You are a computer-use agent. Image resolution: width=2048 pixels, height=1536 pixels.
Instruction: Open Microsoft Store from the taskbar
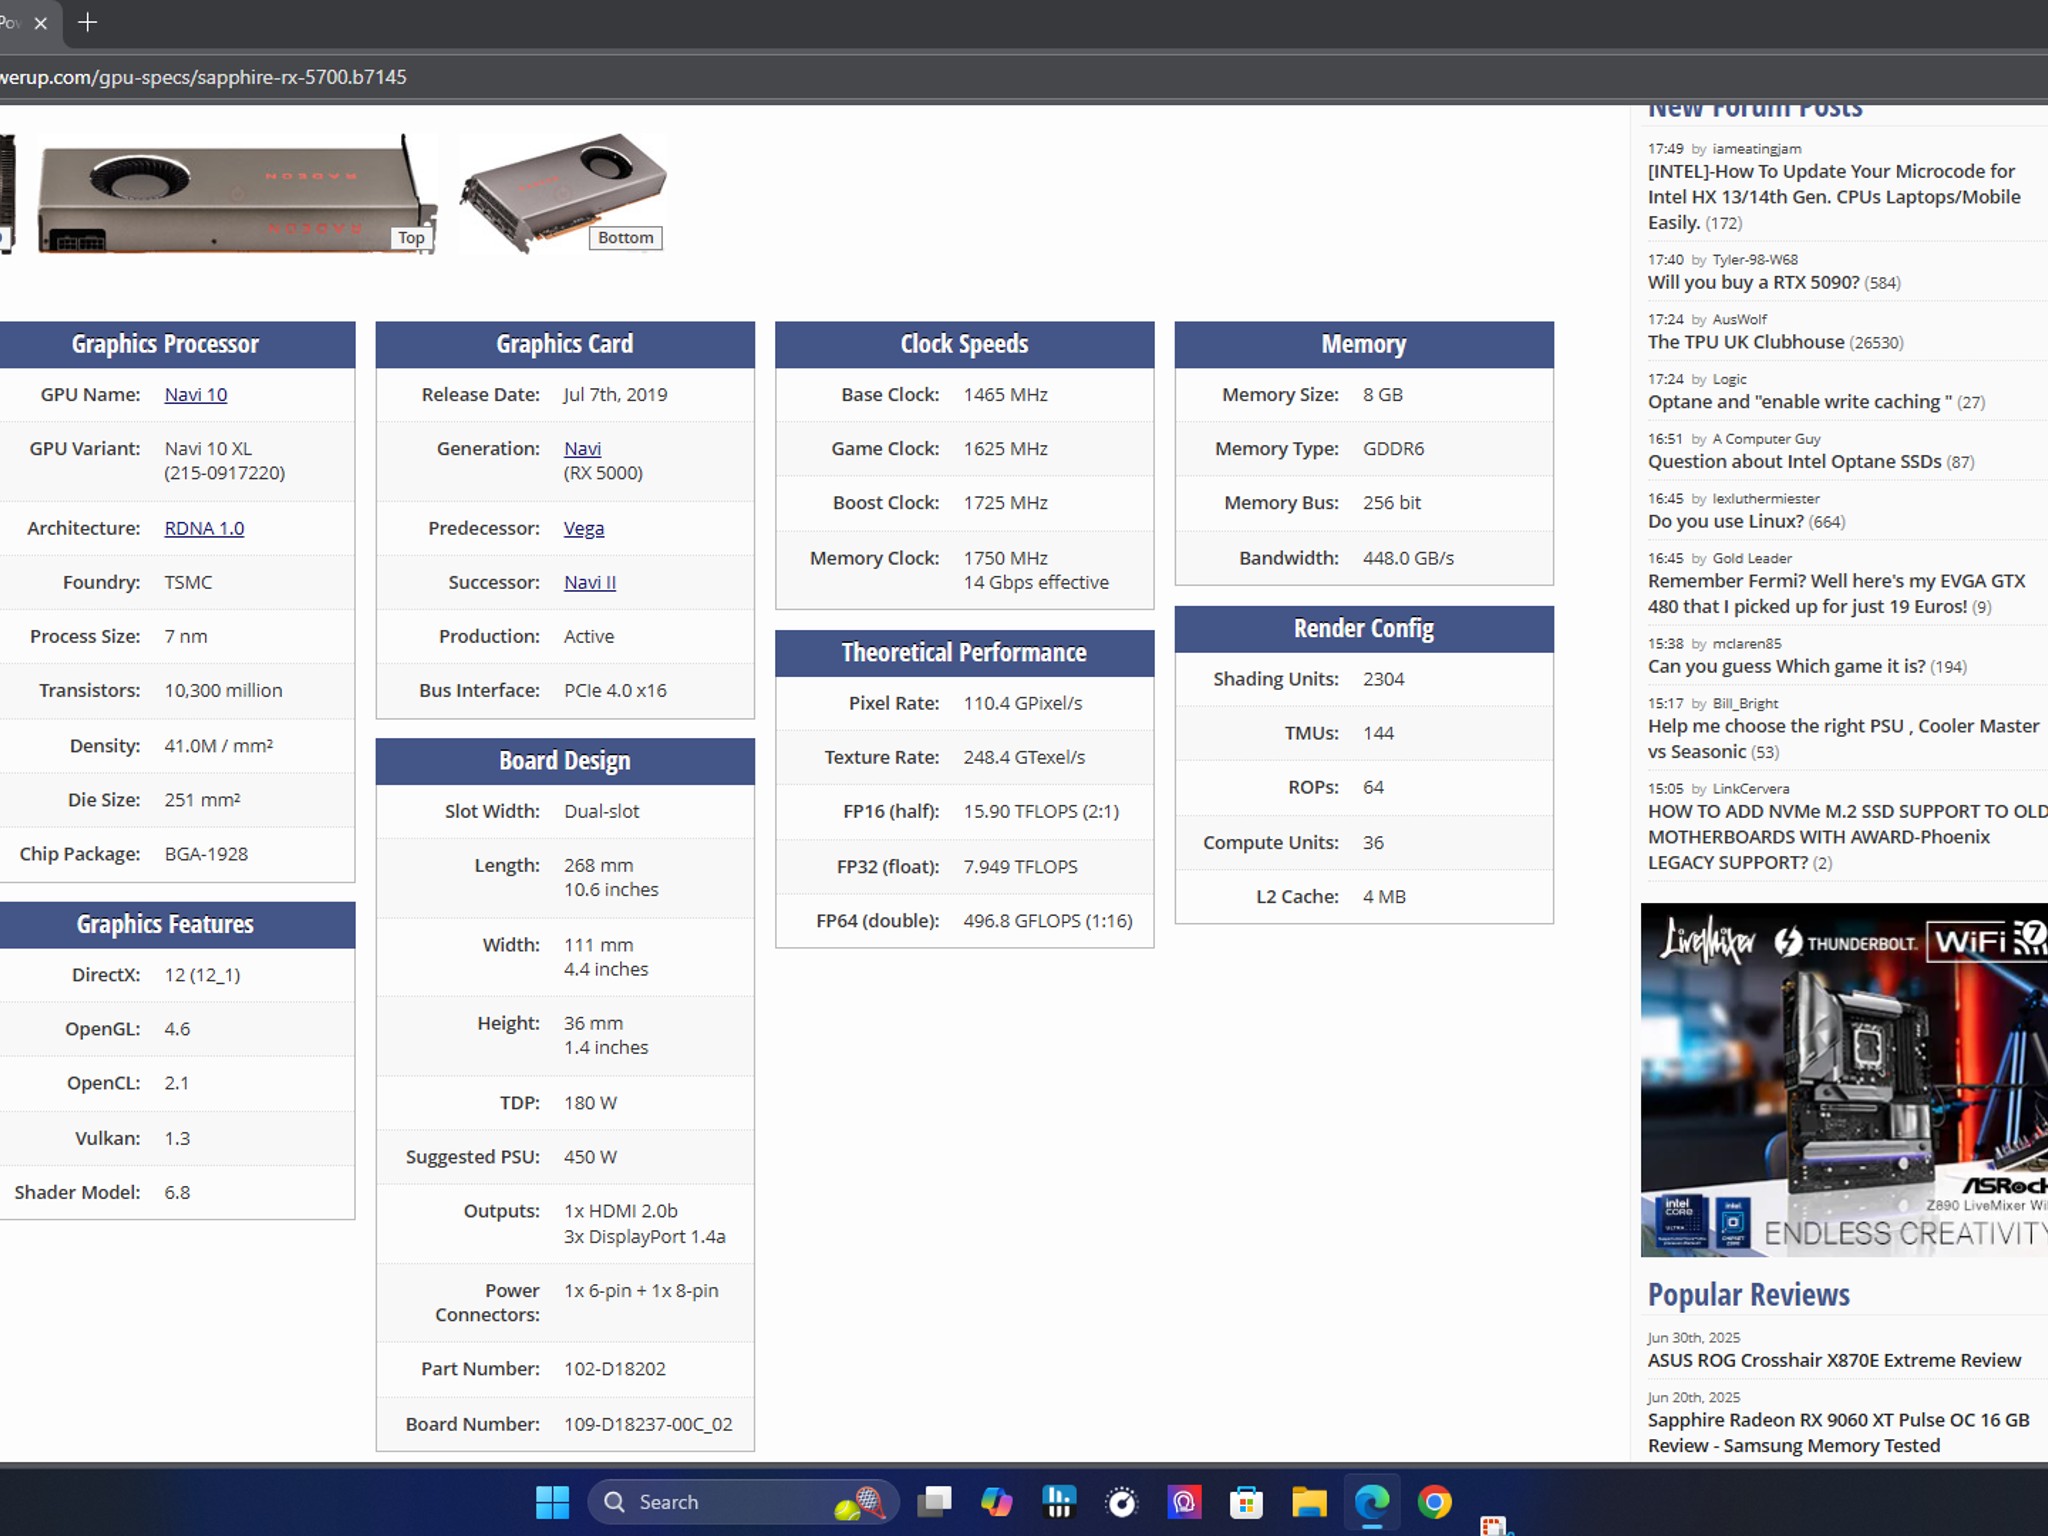point(1246,1501)
